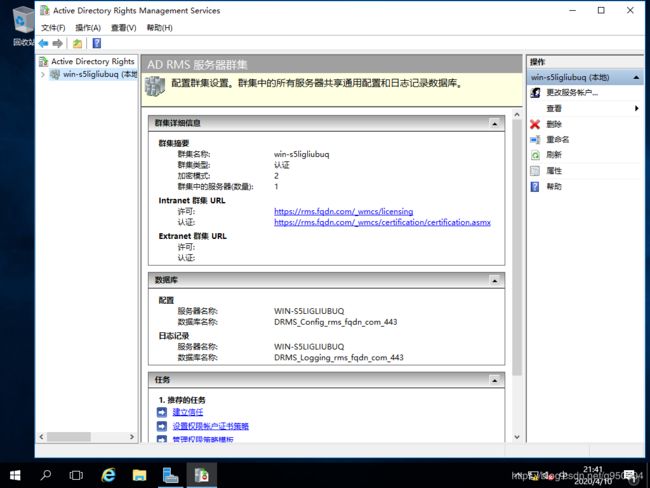
Task: Collapse the 群集详细信息 section
Action: (495, 124)
